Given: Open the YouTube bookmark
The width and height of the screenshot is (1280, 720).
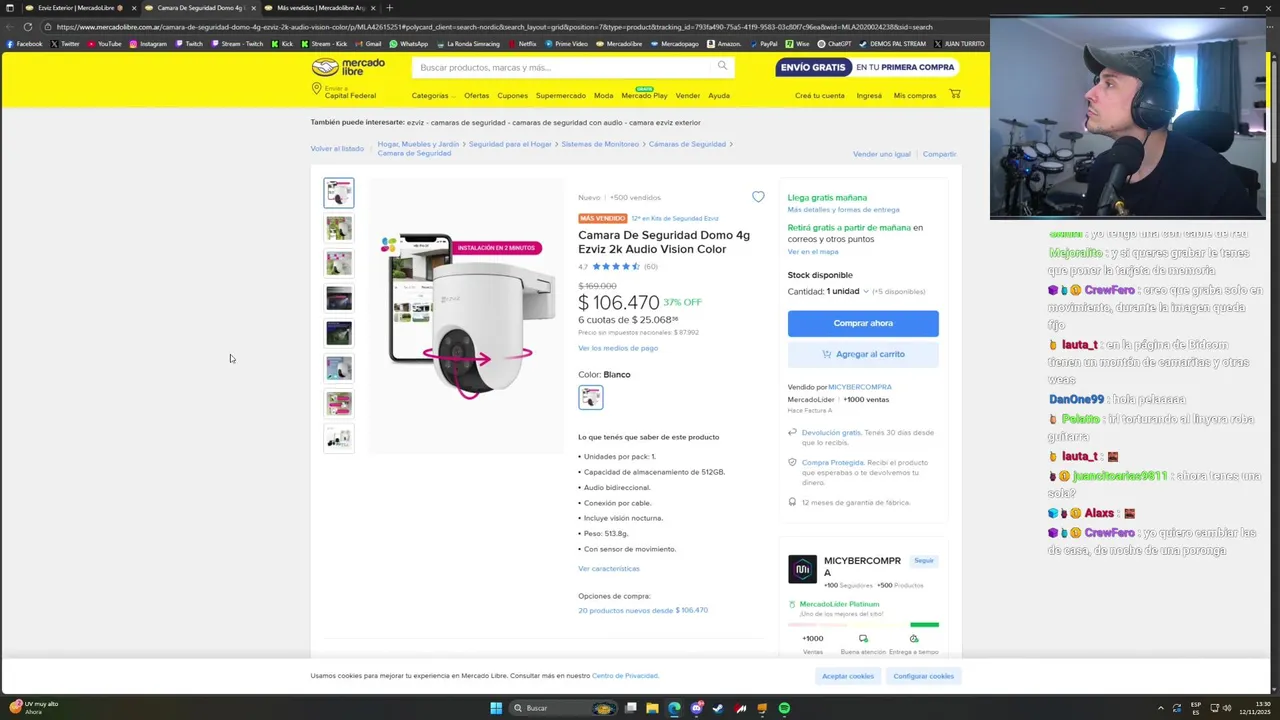Looking at the screenshot, I should tap(104, 44).
